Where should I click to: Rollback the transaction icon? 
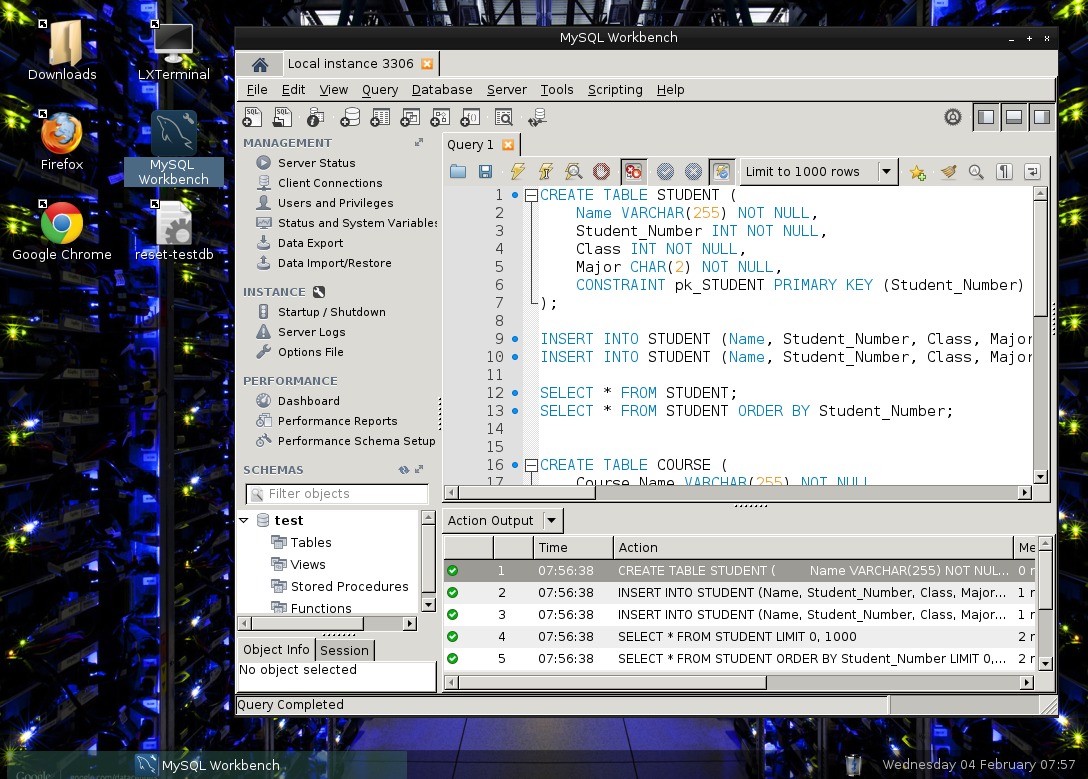click(693, 171)
